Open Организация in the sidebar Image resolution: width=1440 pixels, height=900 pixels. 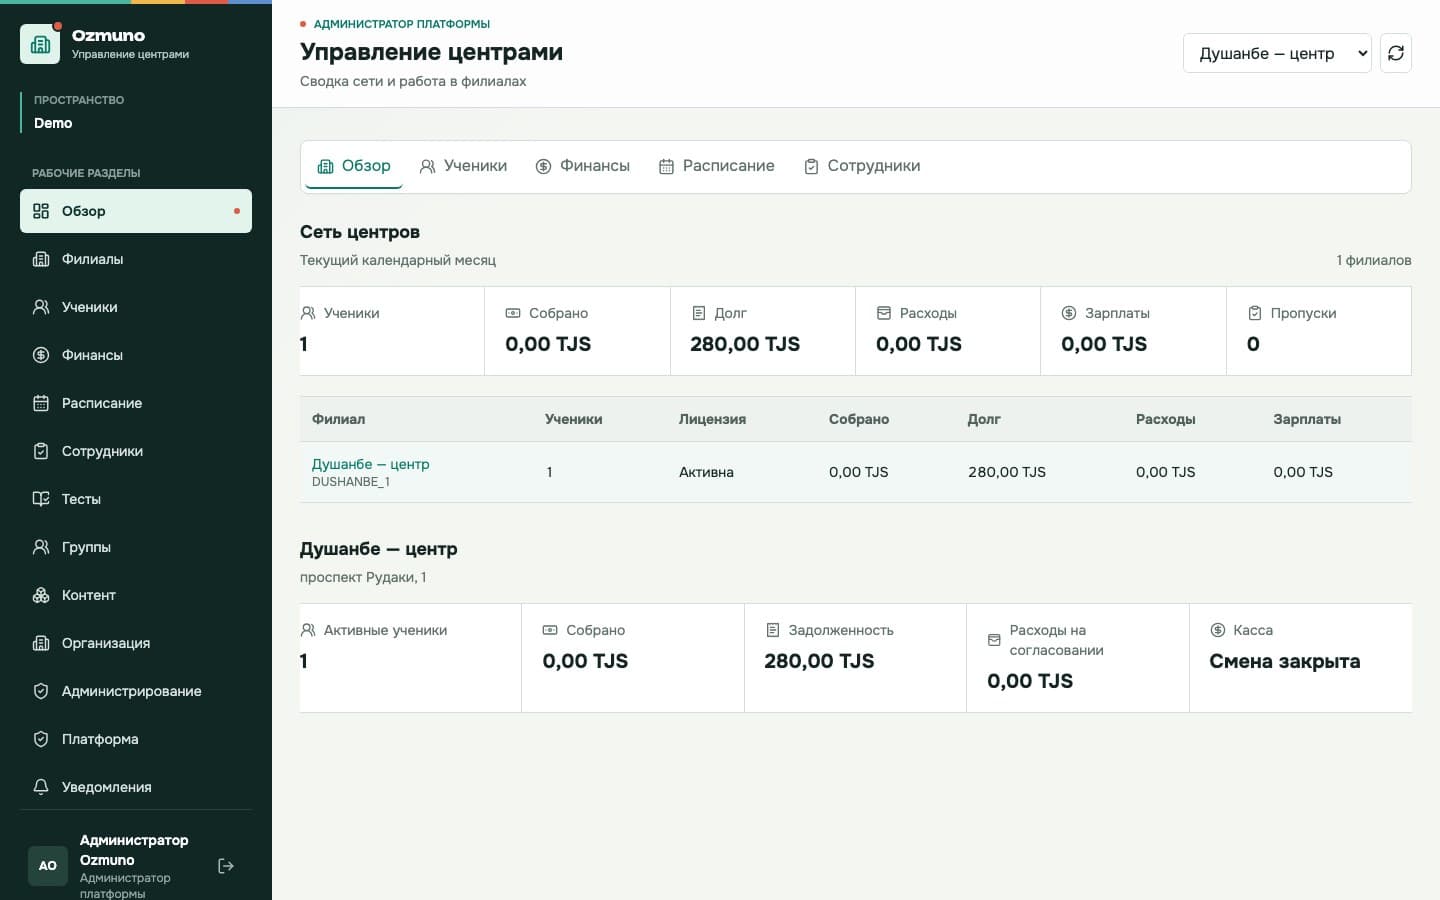coord(136,643)
